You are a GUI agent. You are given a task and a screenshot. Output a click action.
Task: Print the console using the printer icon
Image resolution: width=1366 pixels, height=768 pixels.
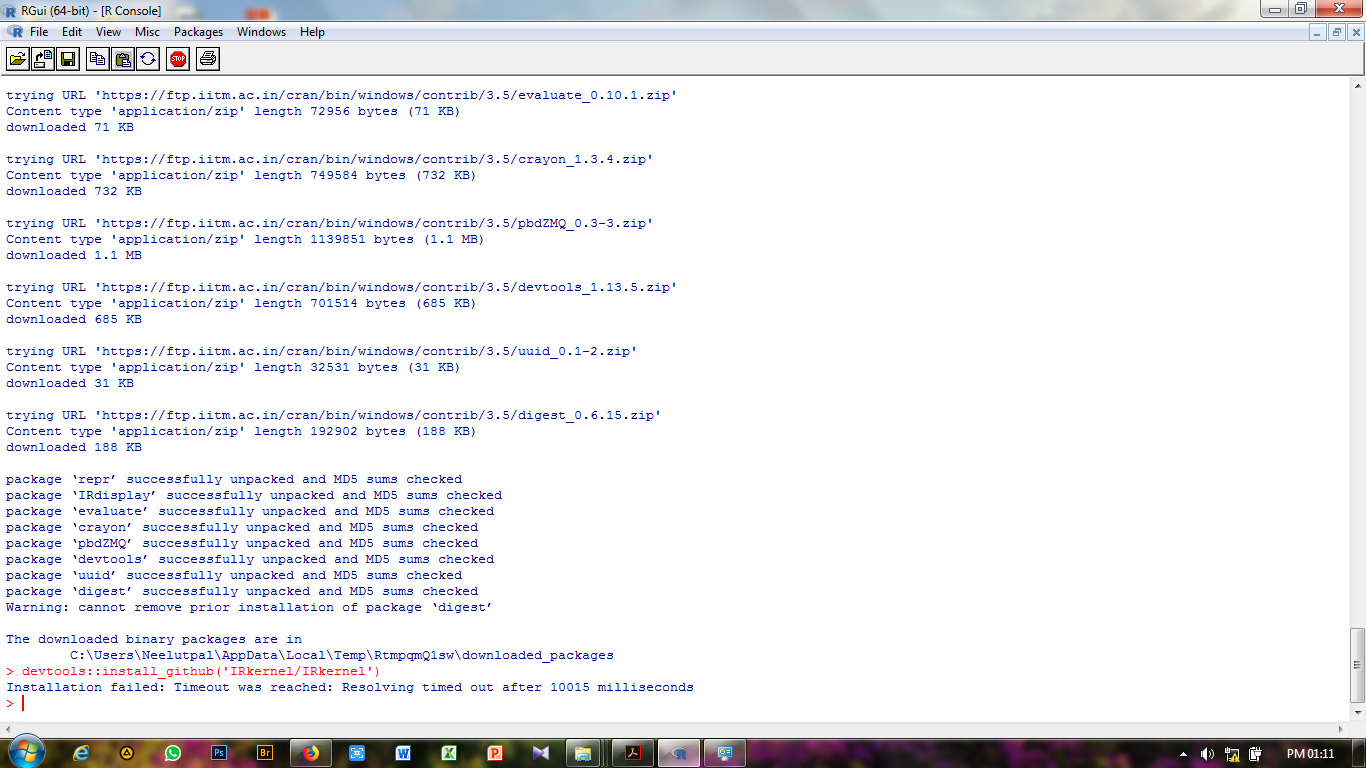[x=207, y=59]
